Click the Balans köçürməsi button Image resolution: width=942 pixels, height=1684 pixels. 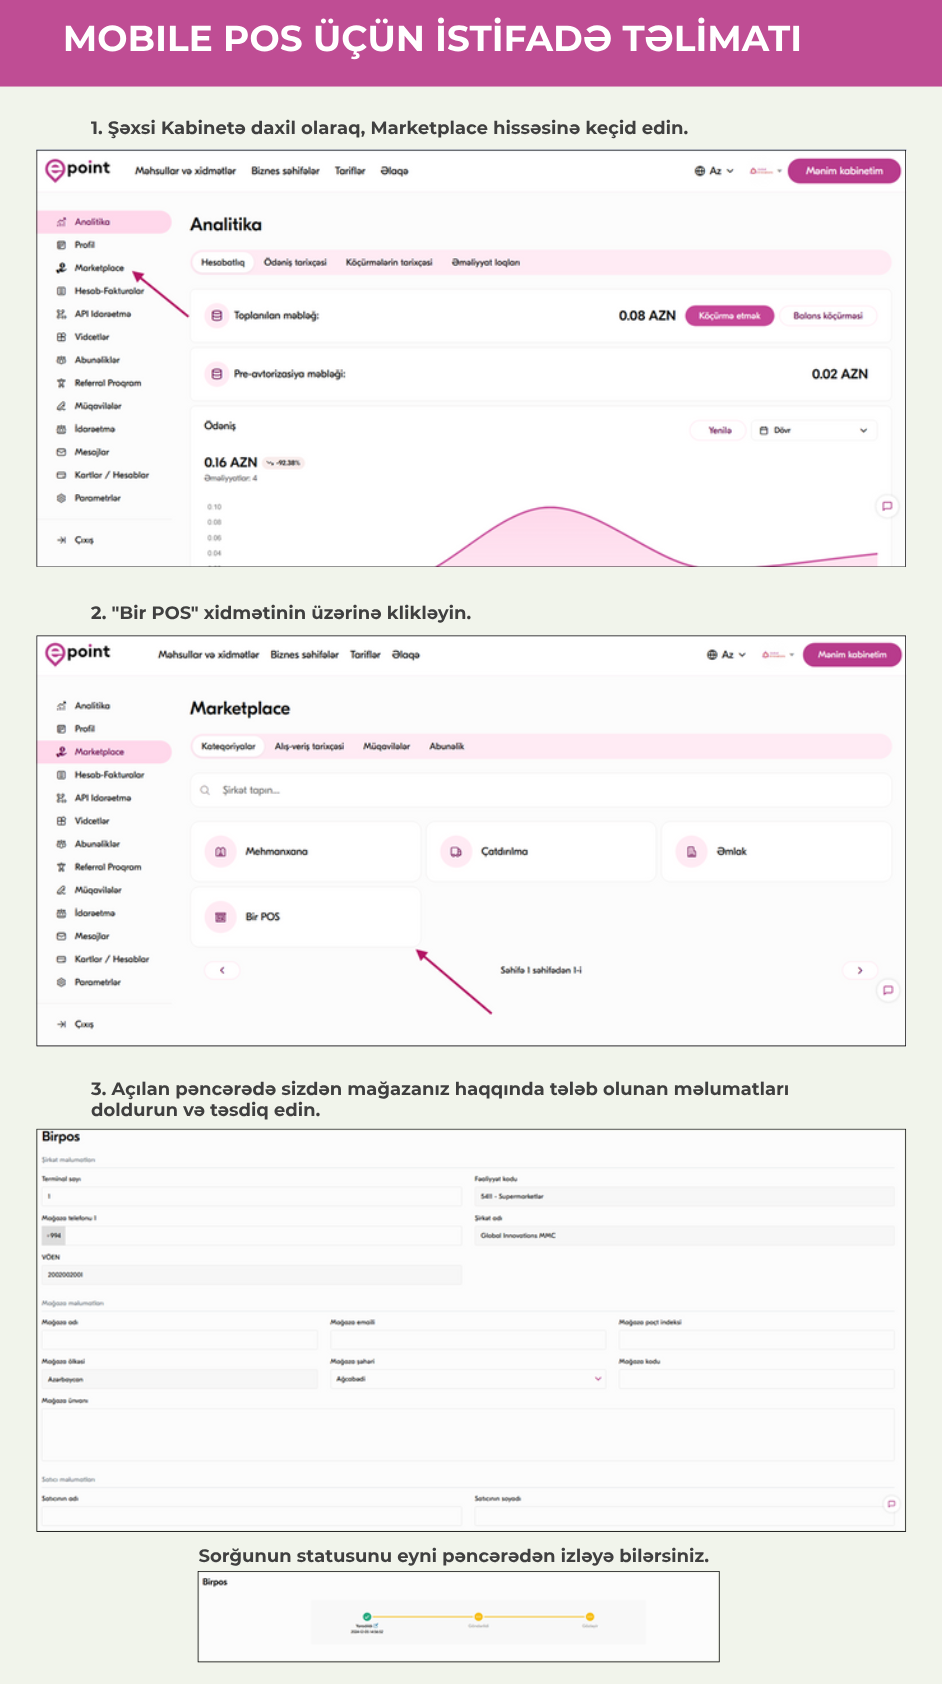point(827,316)
